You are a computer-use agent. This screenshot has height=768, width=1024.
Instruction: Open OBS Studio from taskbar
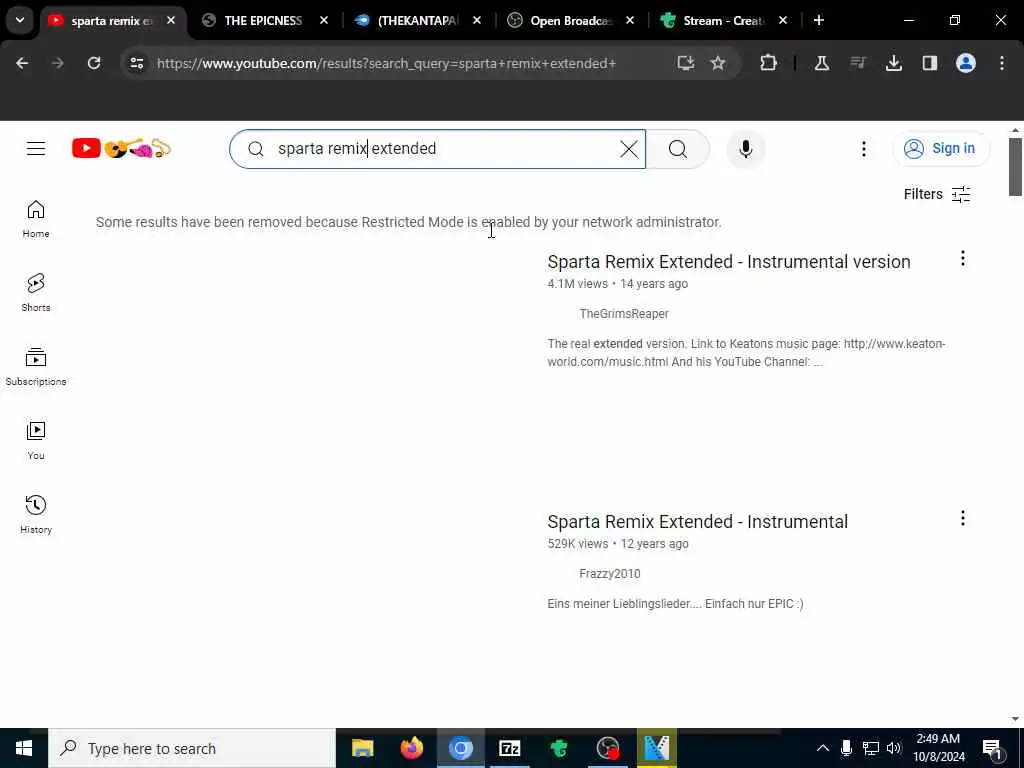[x=608, y=748]
